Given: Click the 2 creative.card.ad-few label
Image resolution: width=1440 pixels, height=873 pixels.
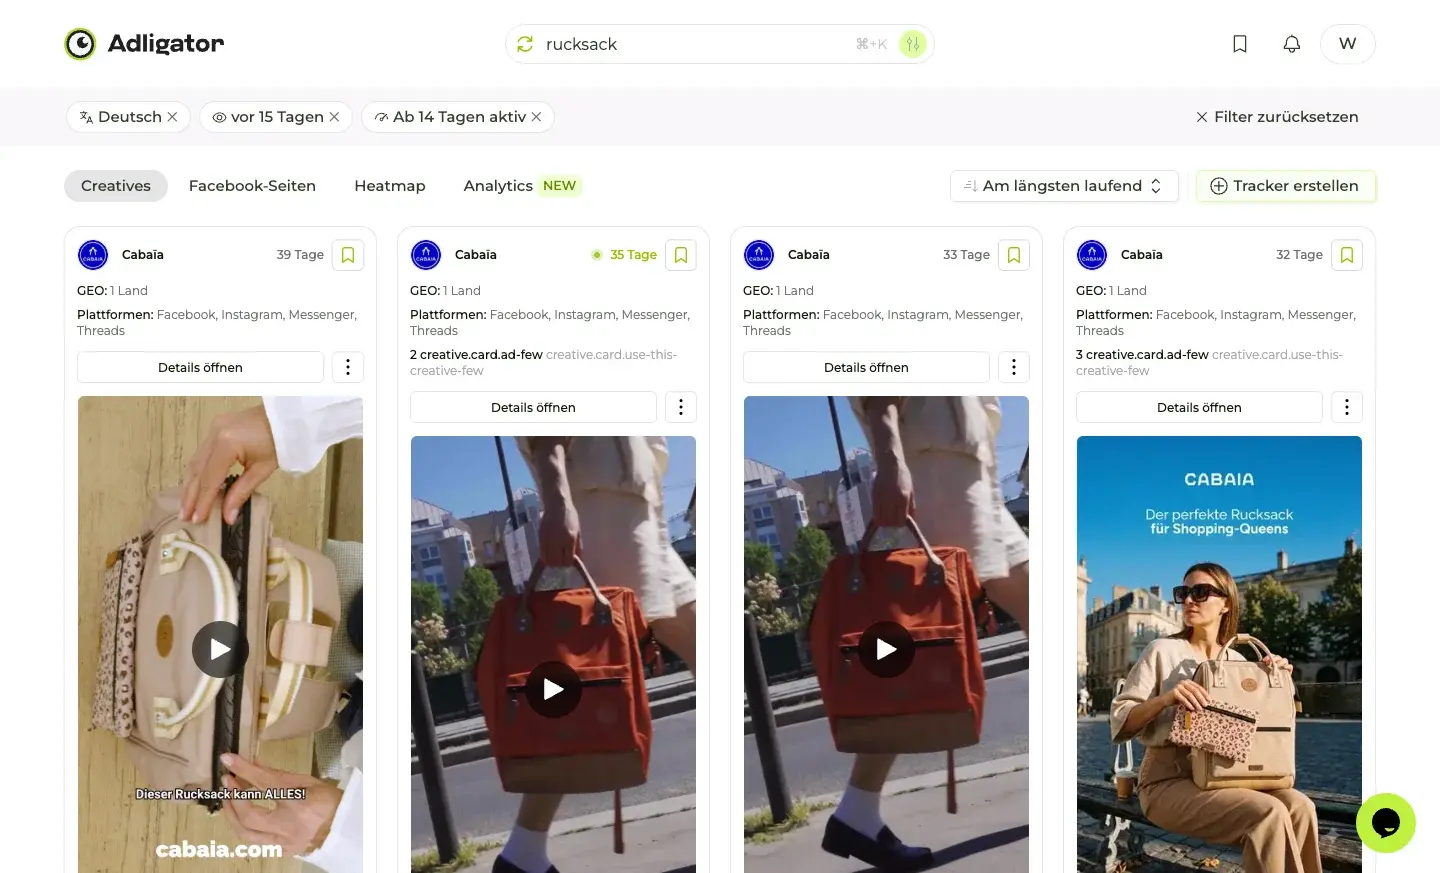Looking at the screenshot, I should 476,355.
